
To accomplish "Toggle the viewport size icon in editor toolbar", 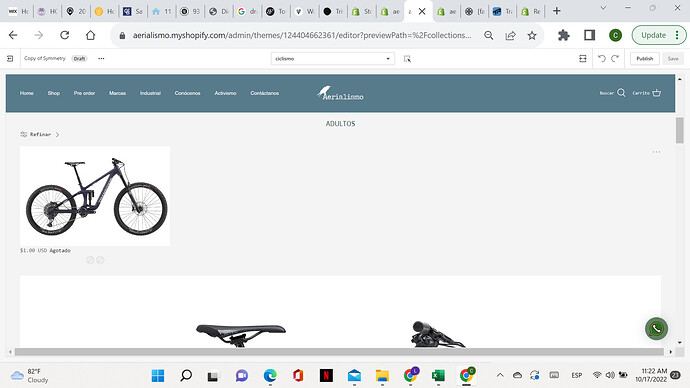I will [x=583, y=59].
